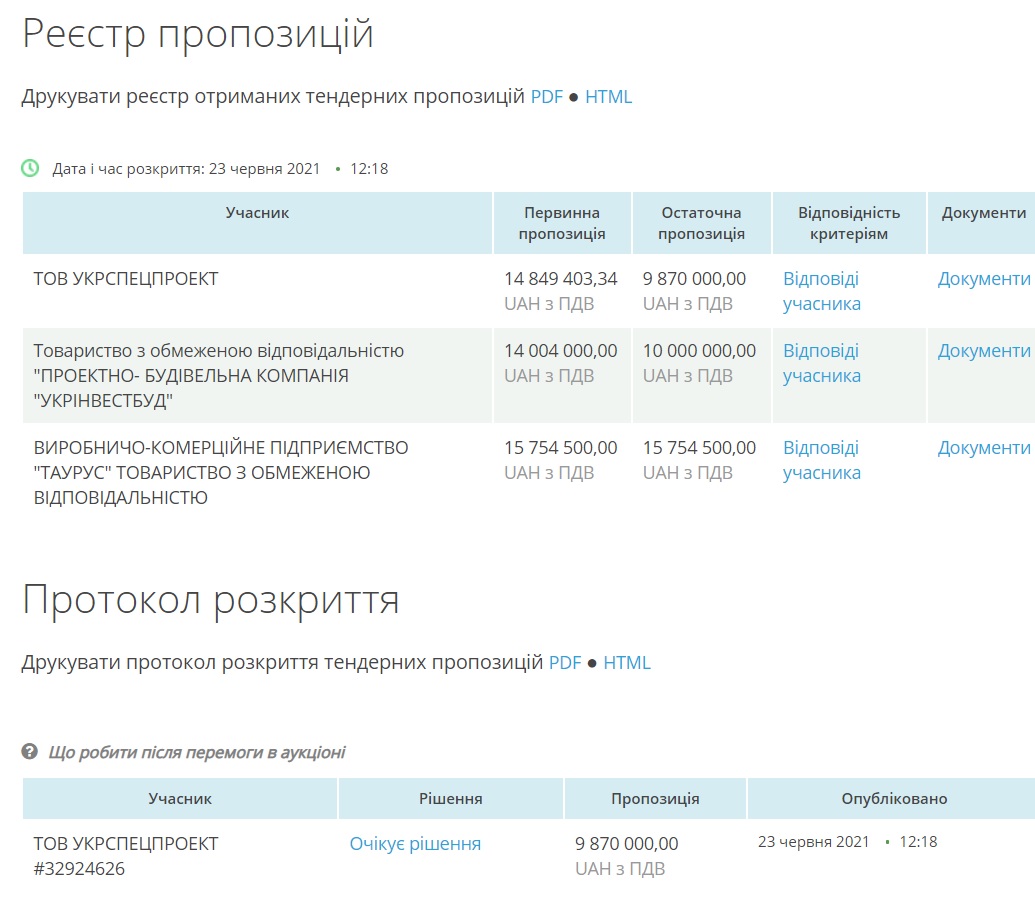1035x913 pixels.
Task: Select the protocol participant #32924626
Action: click(79, 869)
